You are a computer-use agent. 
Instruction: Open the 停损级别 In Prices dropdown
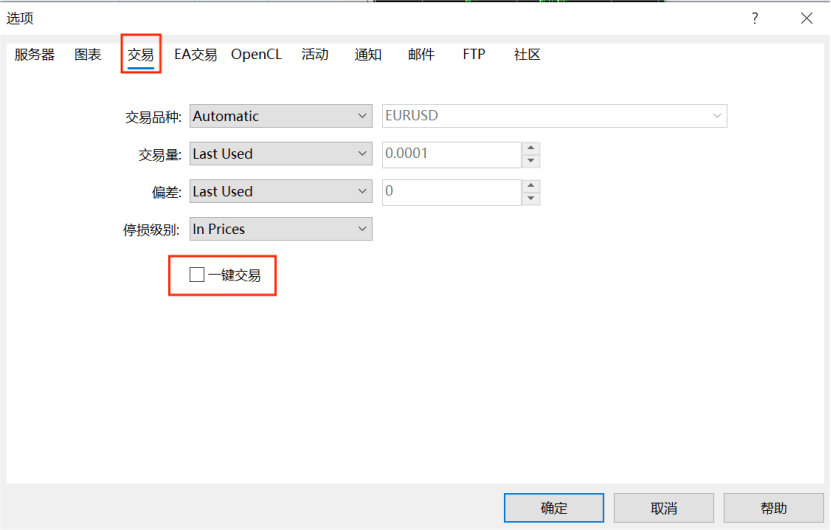(x=281, y=229)
